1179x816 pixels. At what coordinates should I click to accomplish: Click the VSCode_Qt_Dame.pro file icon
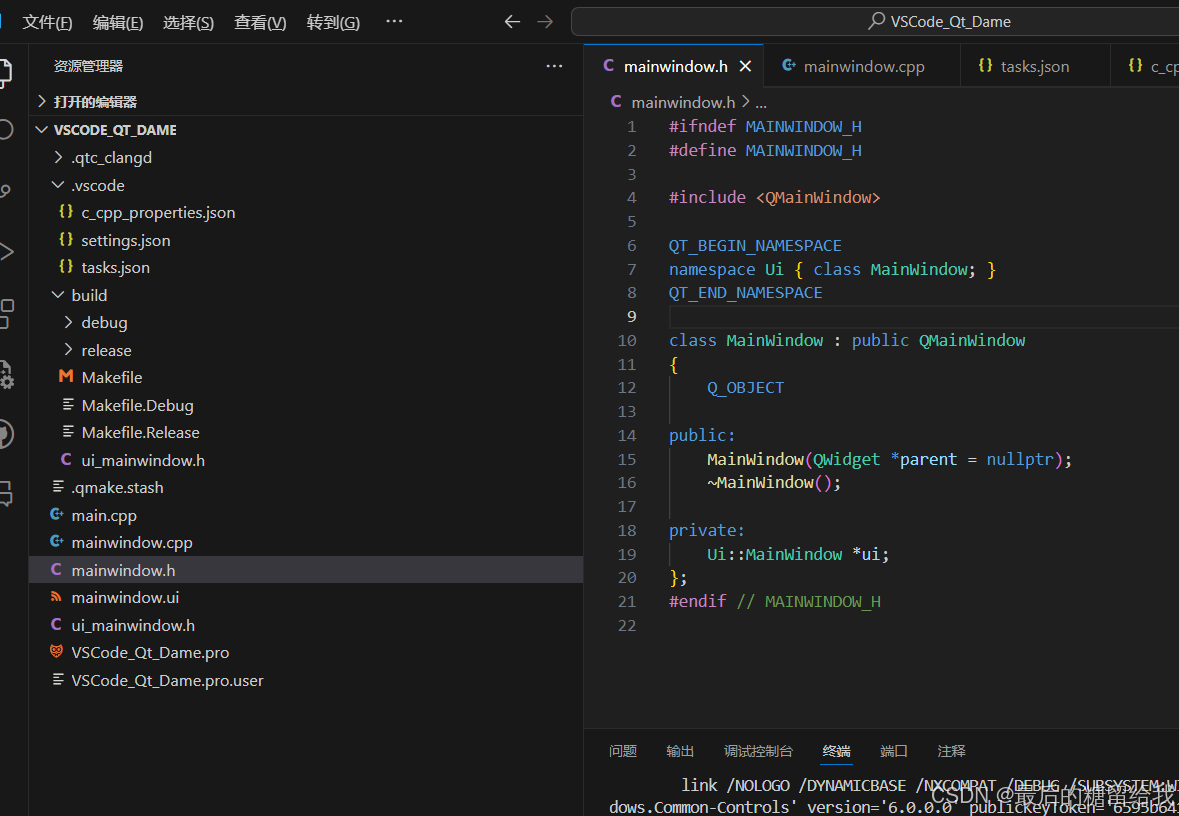tap(56, 651)
